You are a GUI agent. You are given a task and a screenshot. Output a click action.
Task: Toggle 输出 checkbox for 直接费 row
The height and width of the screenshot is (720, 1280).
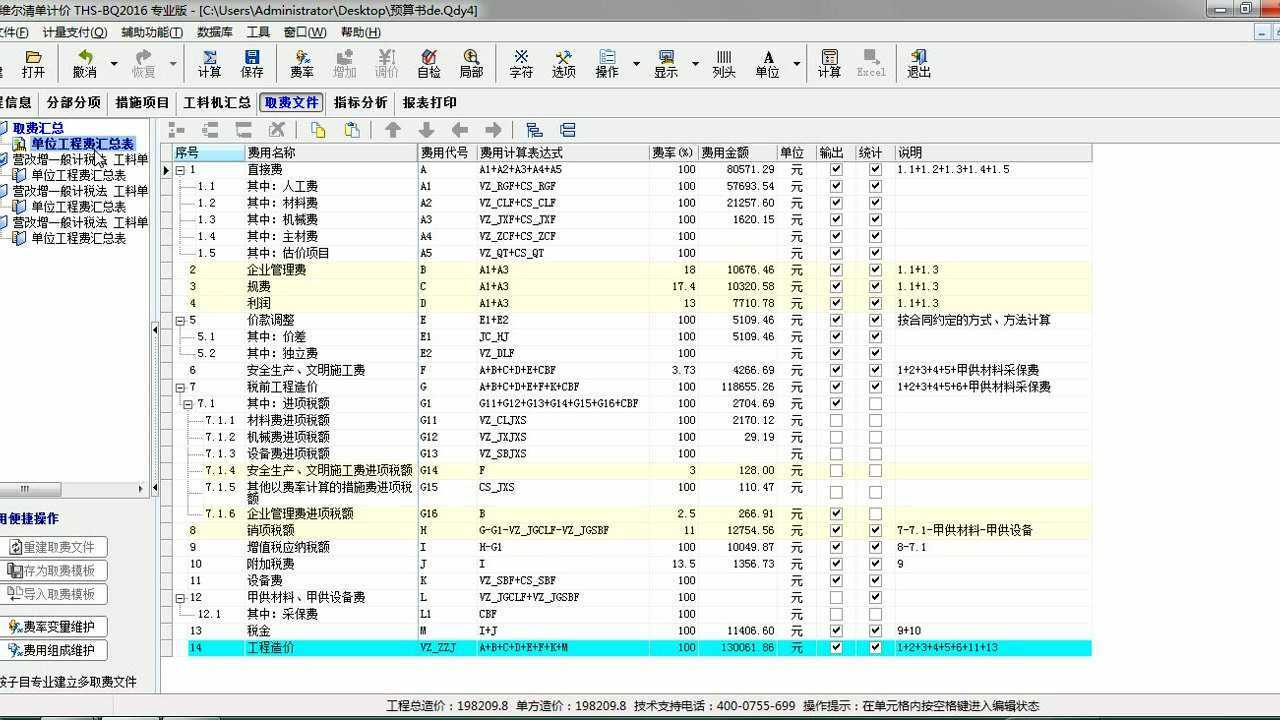(836, 170)
